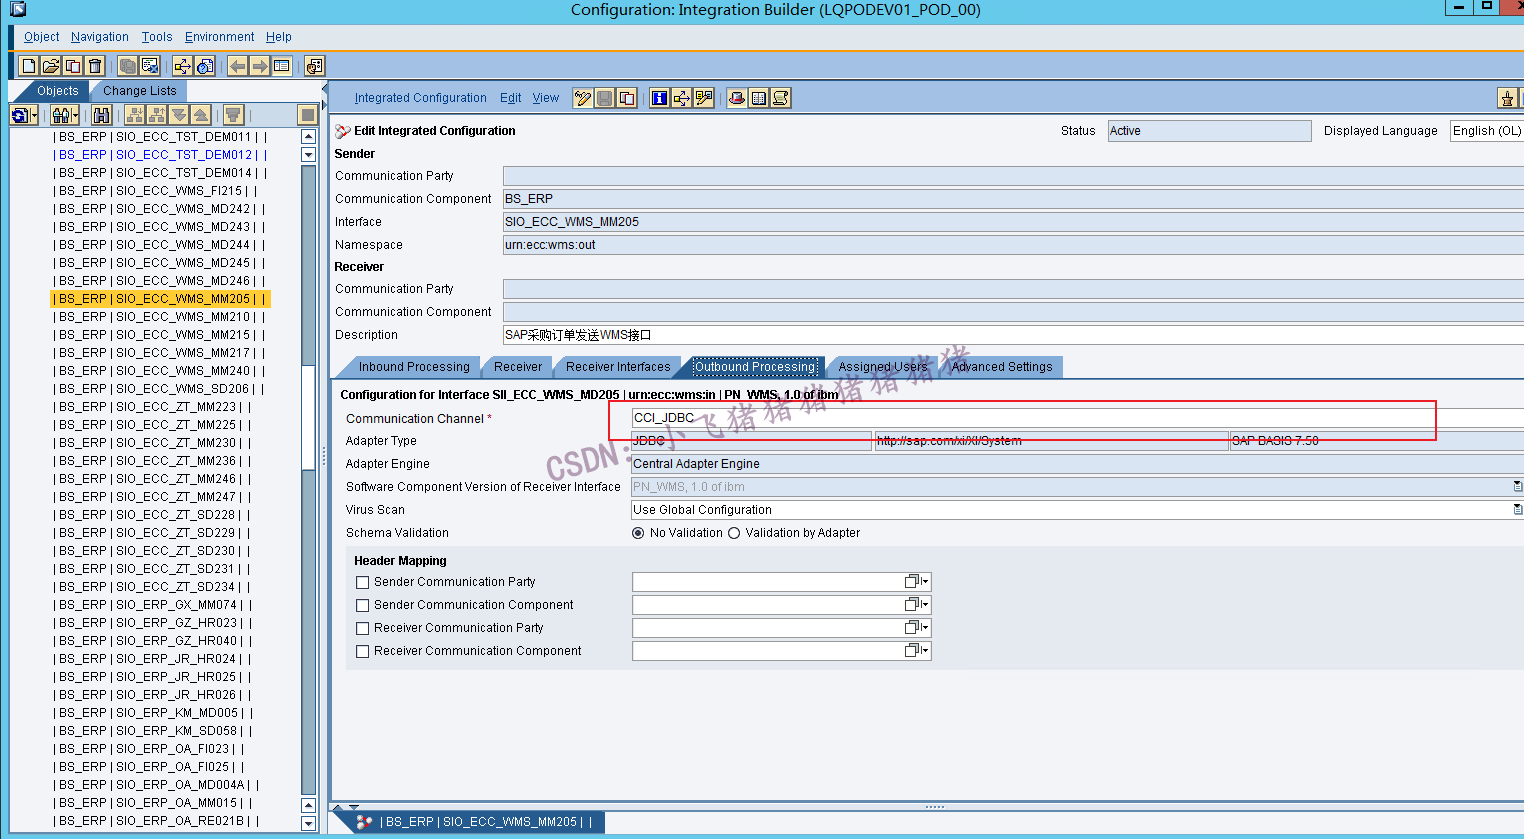
Task: Click the Description field with WMS text
Action: pos(1013,335)
